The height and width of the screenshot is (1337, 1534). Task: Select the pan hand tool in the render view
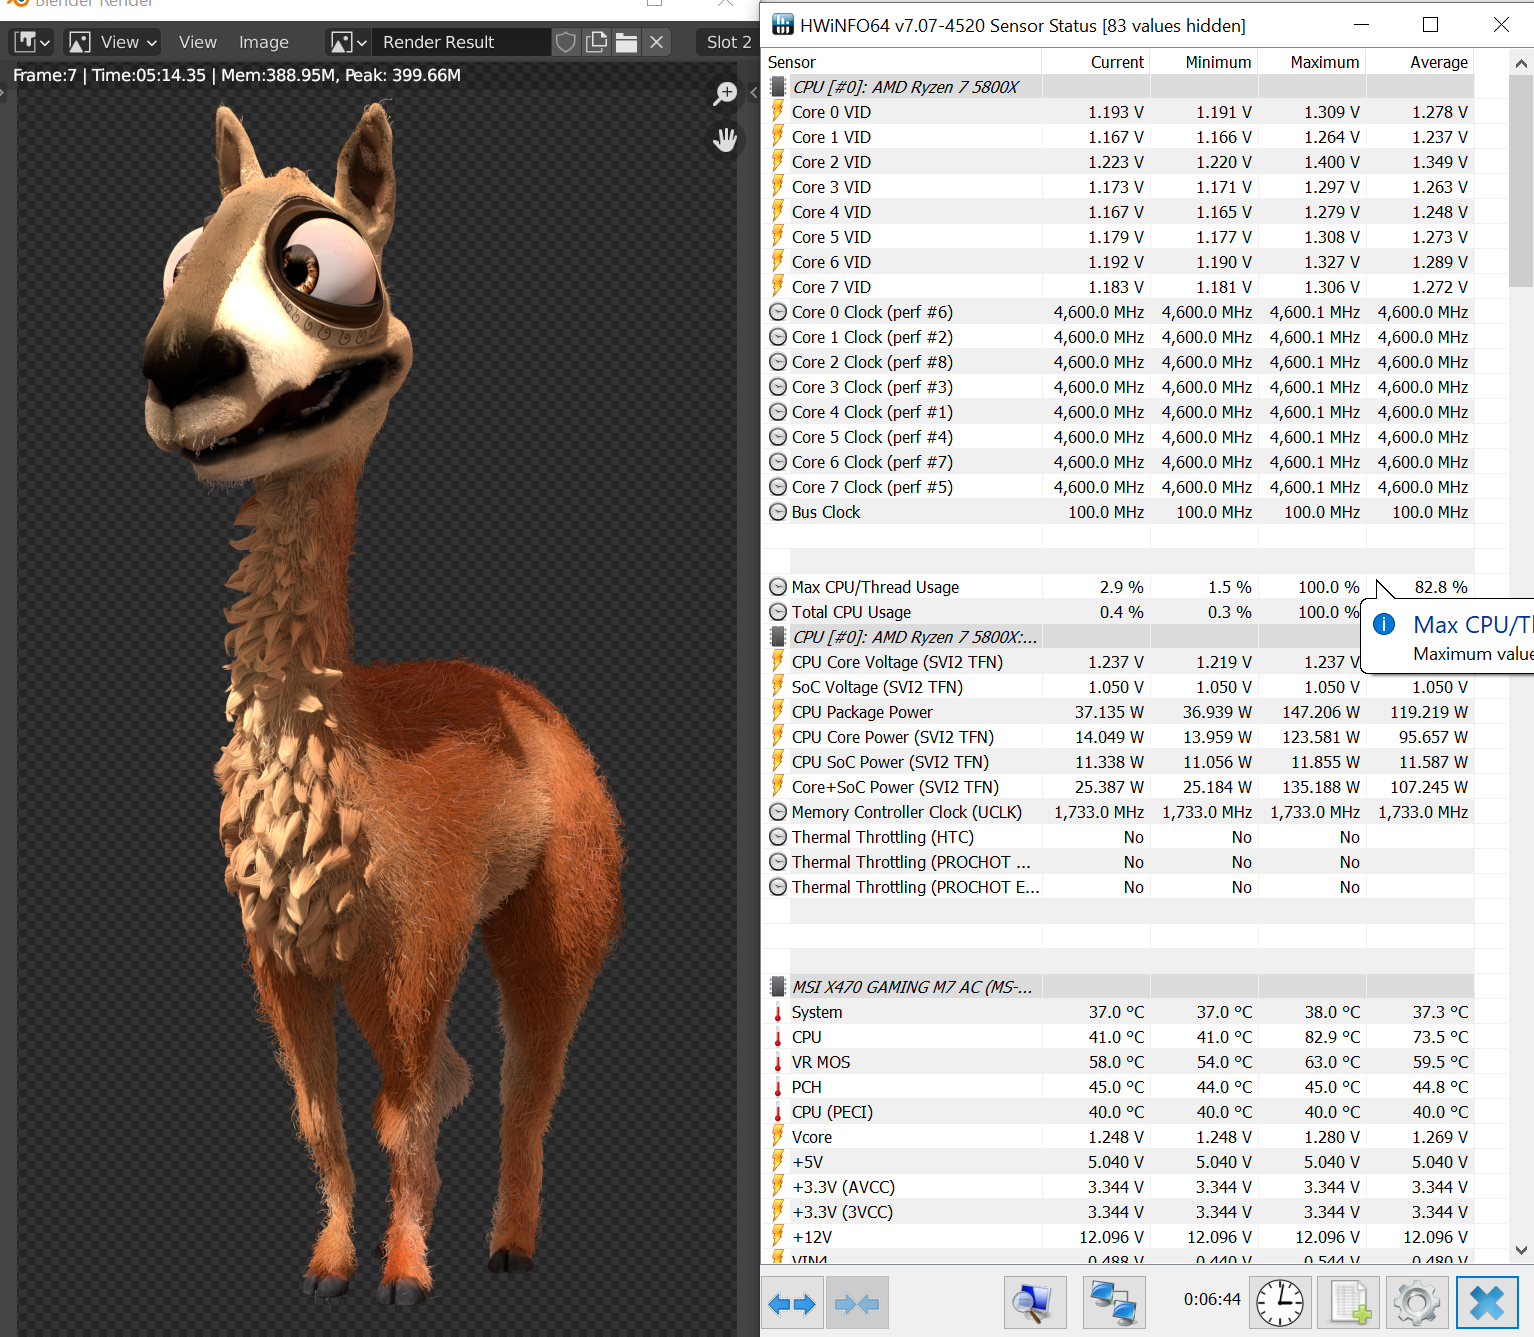tap(725, 140)
